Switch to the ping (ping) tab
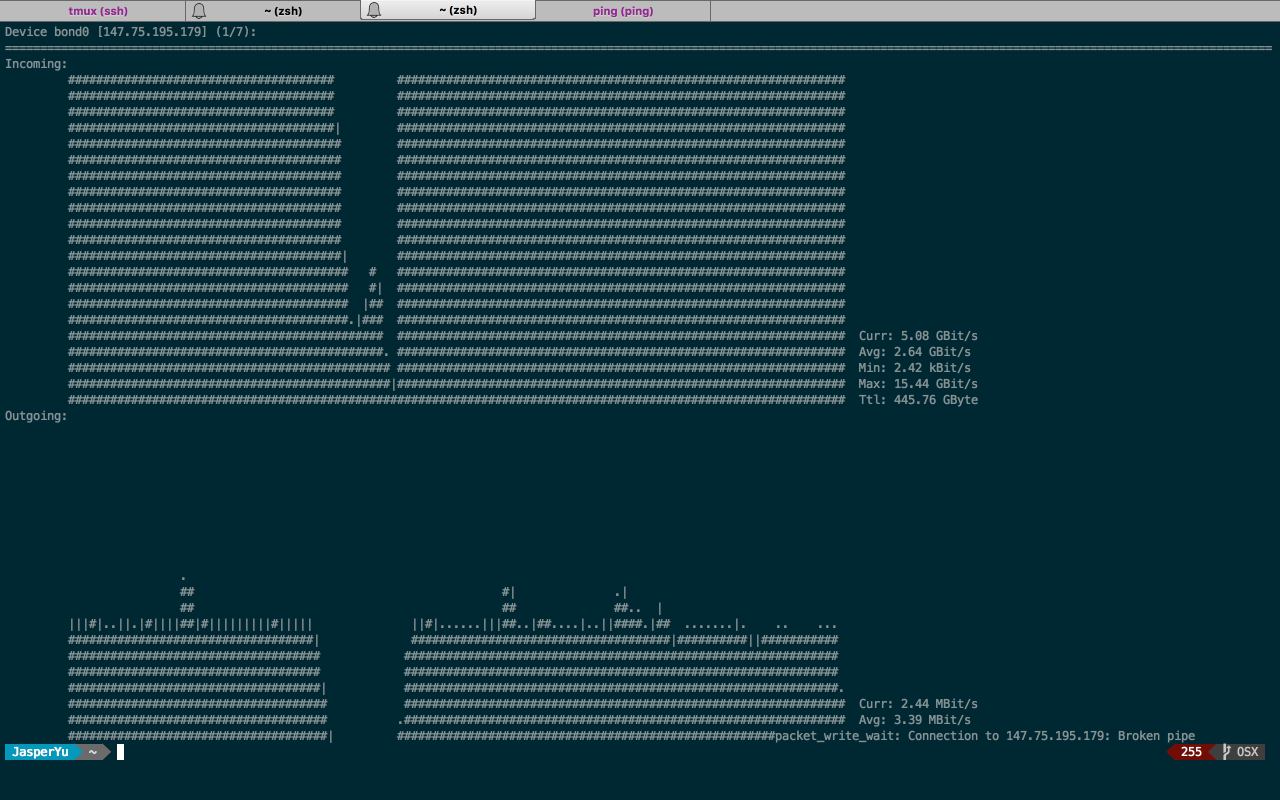Image resolution: width=1280 pixels, height=800 pixels. (x=622, y=11)
